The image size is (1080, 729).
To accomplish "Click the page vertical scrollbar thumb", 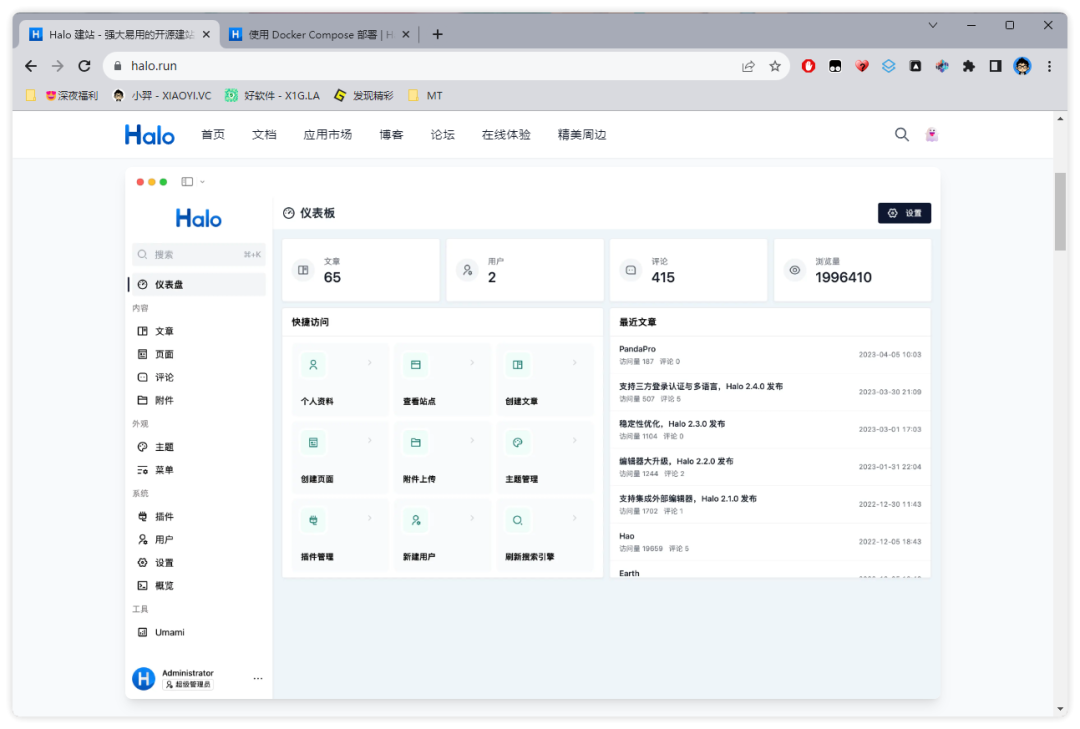I will [x=1060, y=210].
